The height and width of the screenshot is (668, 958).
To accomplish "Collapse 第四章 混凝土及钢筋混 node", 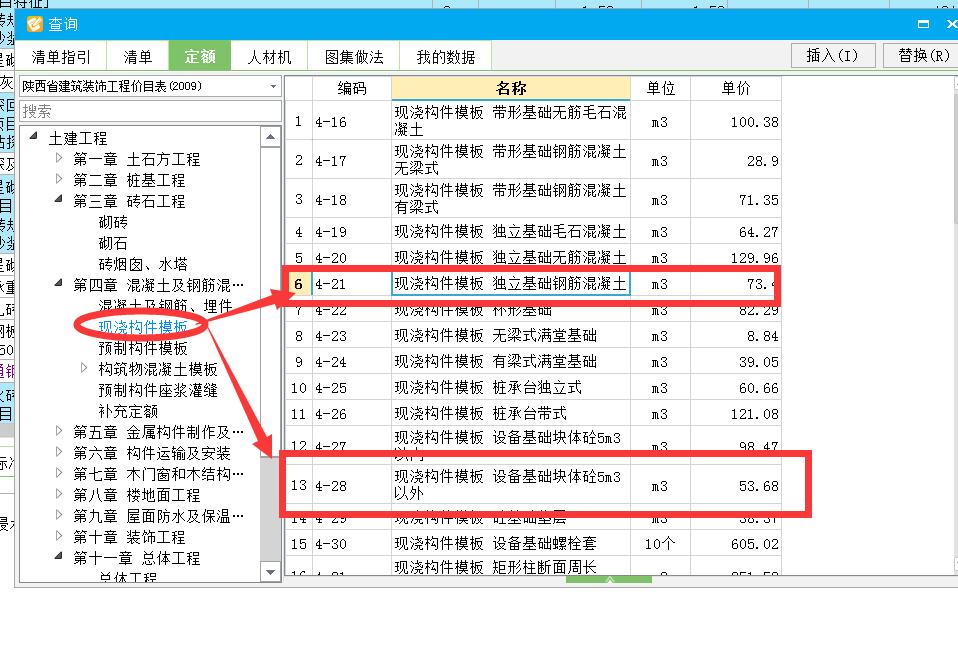I will click(59, 284).
